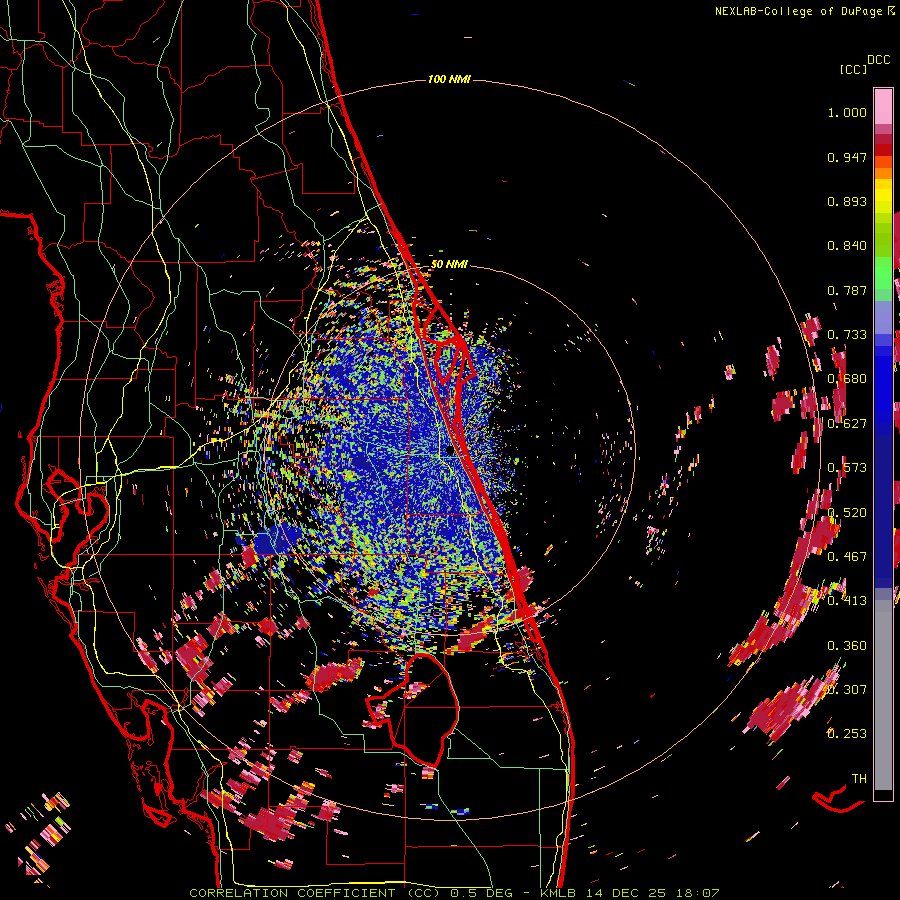Click the 0.787 legend value
The height and width of the screenshot is (900, 900).
[847, 290]
